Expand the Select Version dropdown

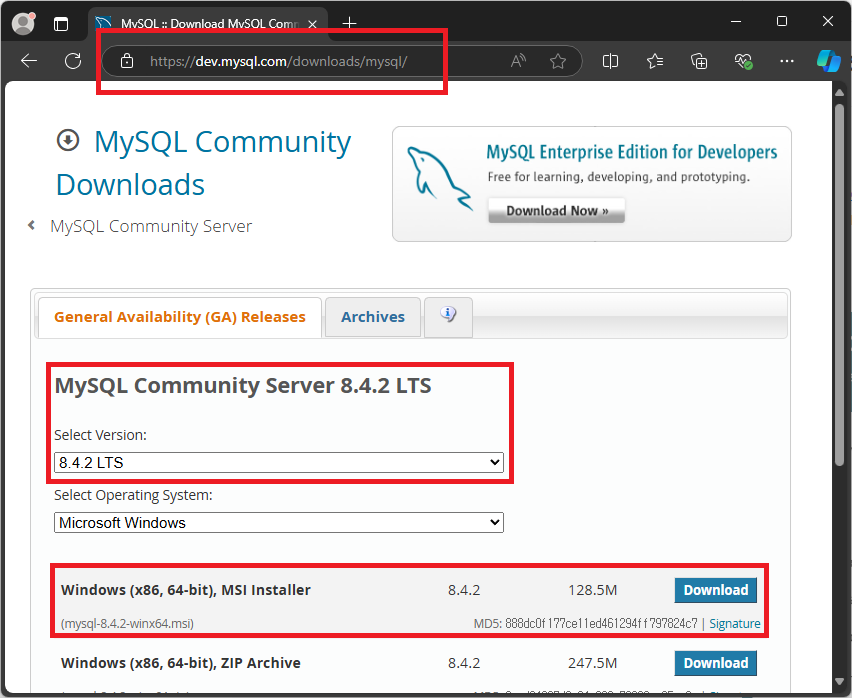[x=279, y=463]
